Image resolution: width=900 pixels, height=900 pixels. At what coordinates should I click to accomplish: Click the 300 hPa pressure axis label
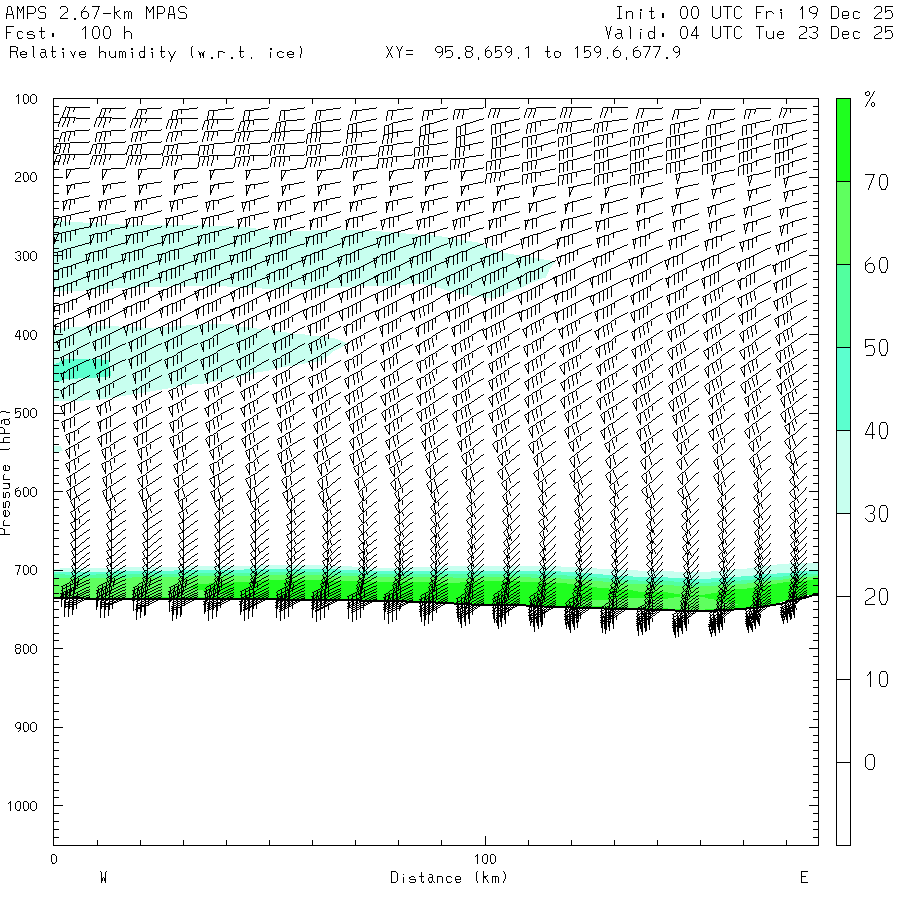point(26,256)
